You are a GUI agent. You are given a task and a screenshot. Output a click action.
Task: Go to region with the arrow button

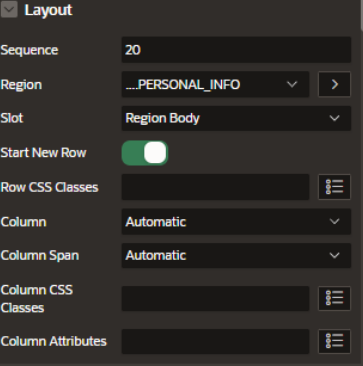pos(334,85)
